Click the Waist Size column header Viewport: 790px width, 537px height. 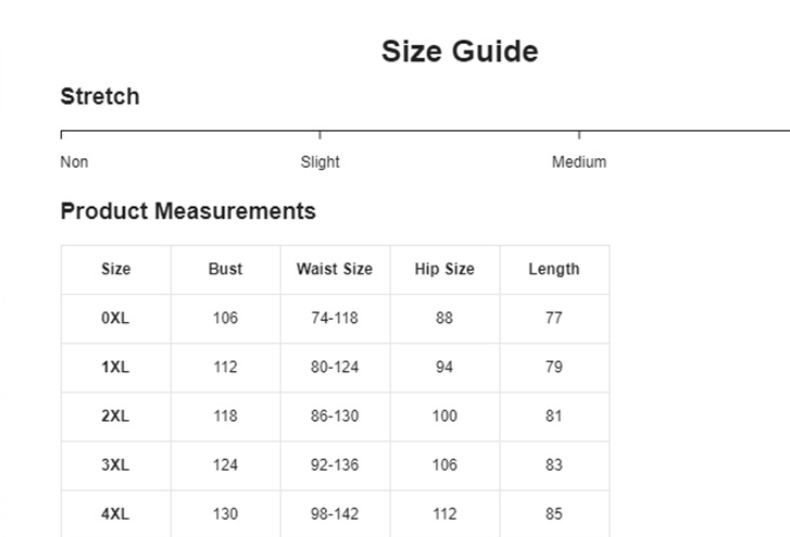click(x=334, y=269)
